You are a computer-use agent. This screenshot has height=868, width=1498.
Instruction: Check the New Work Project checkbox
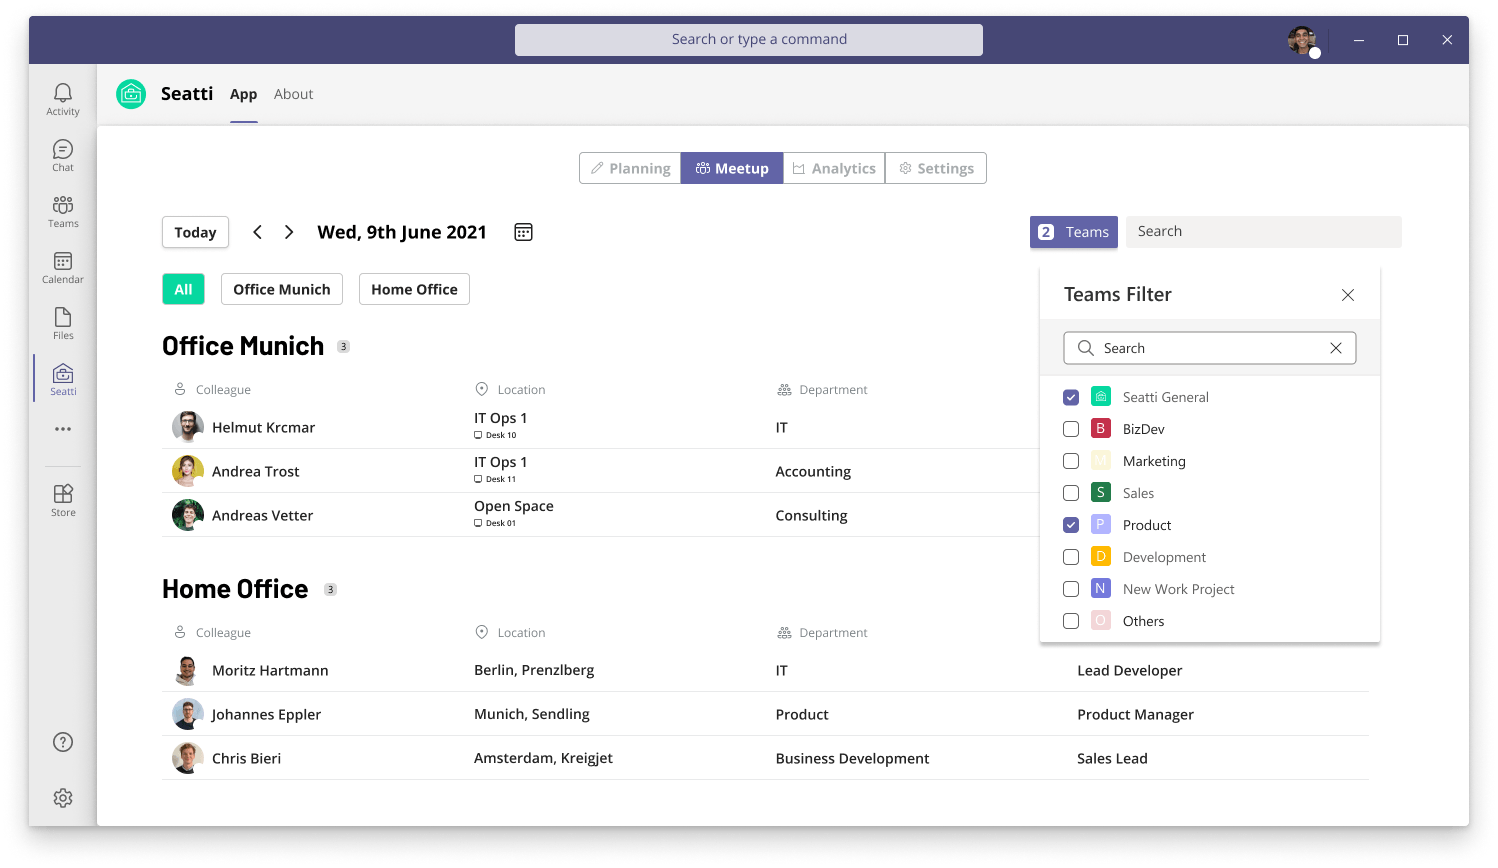[1071, 589]
